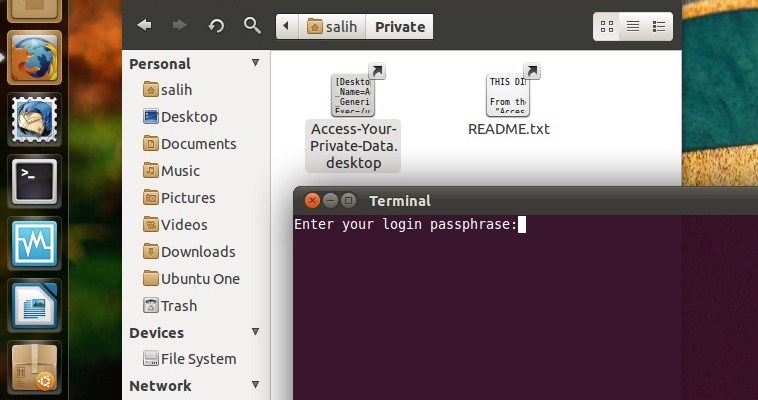
Task: Open Terminal from the launcher dock
Action: [x=34, y=181]
